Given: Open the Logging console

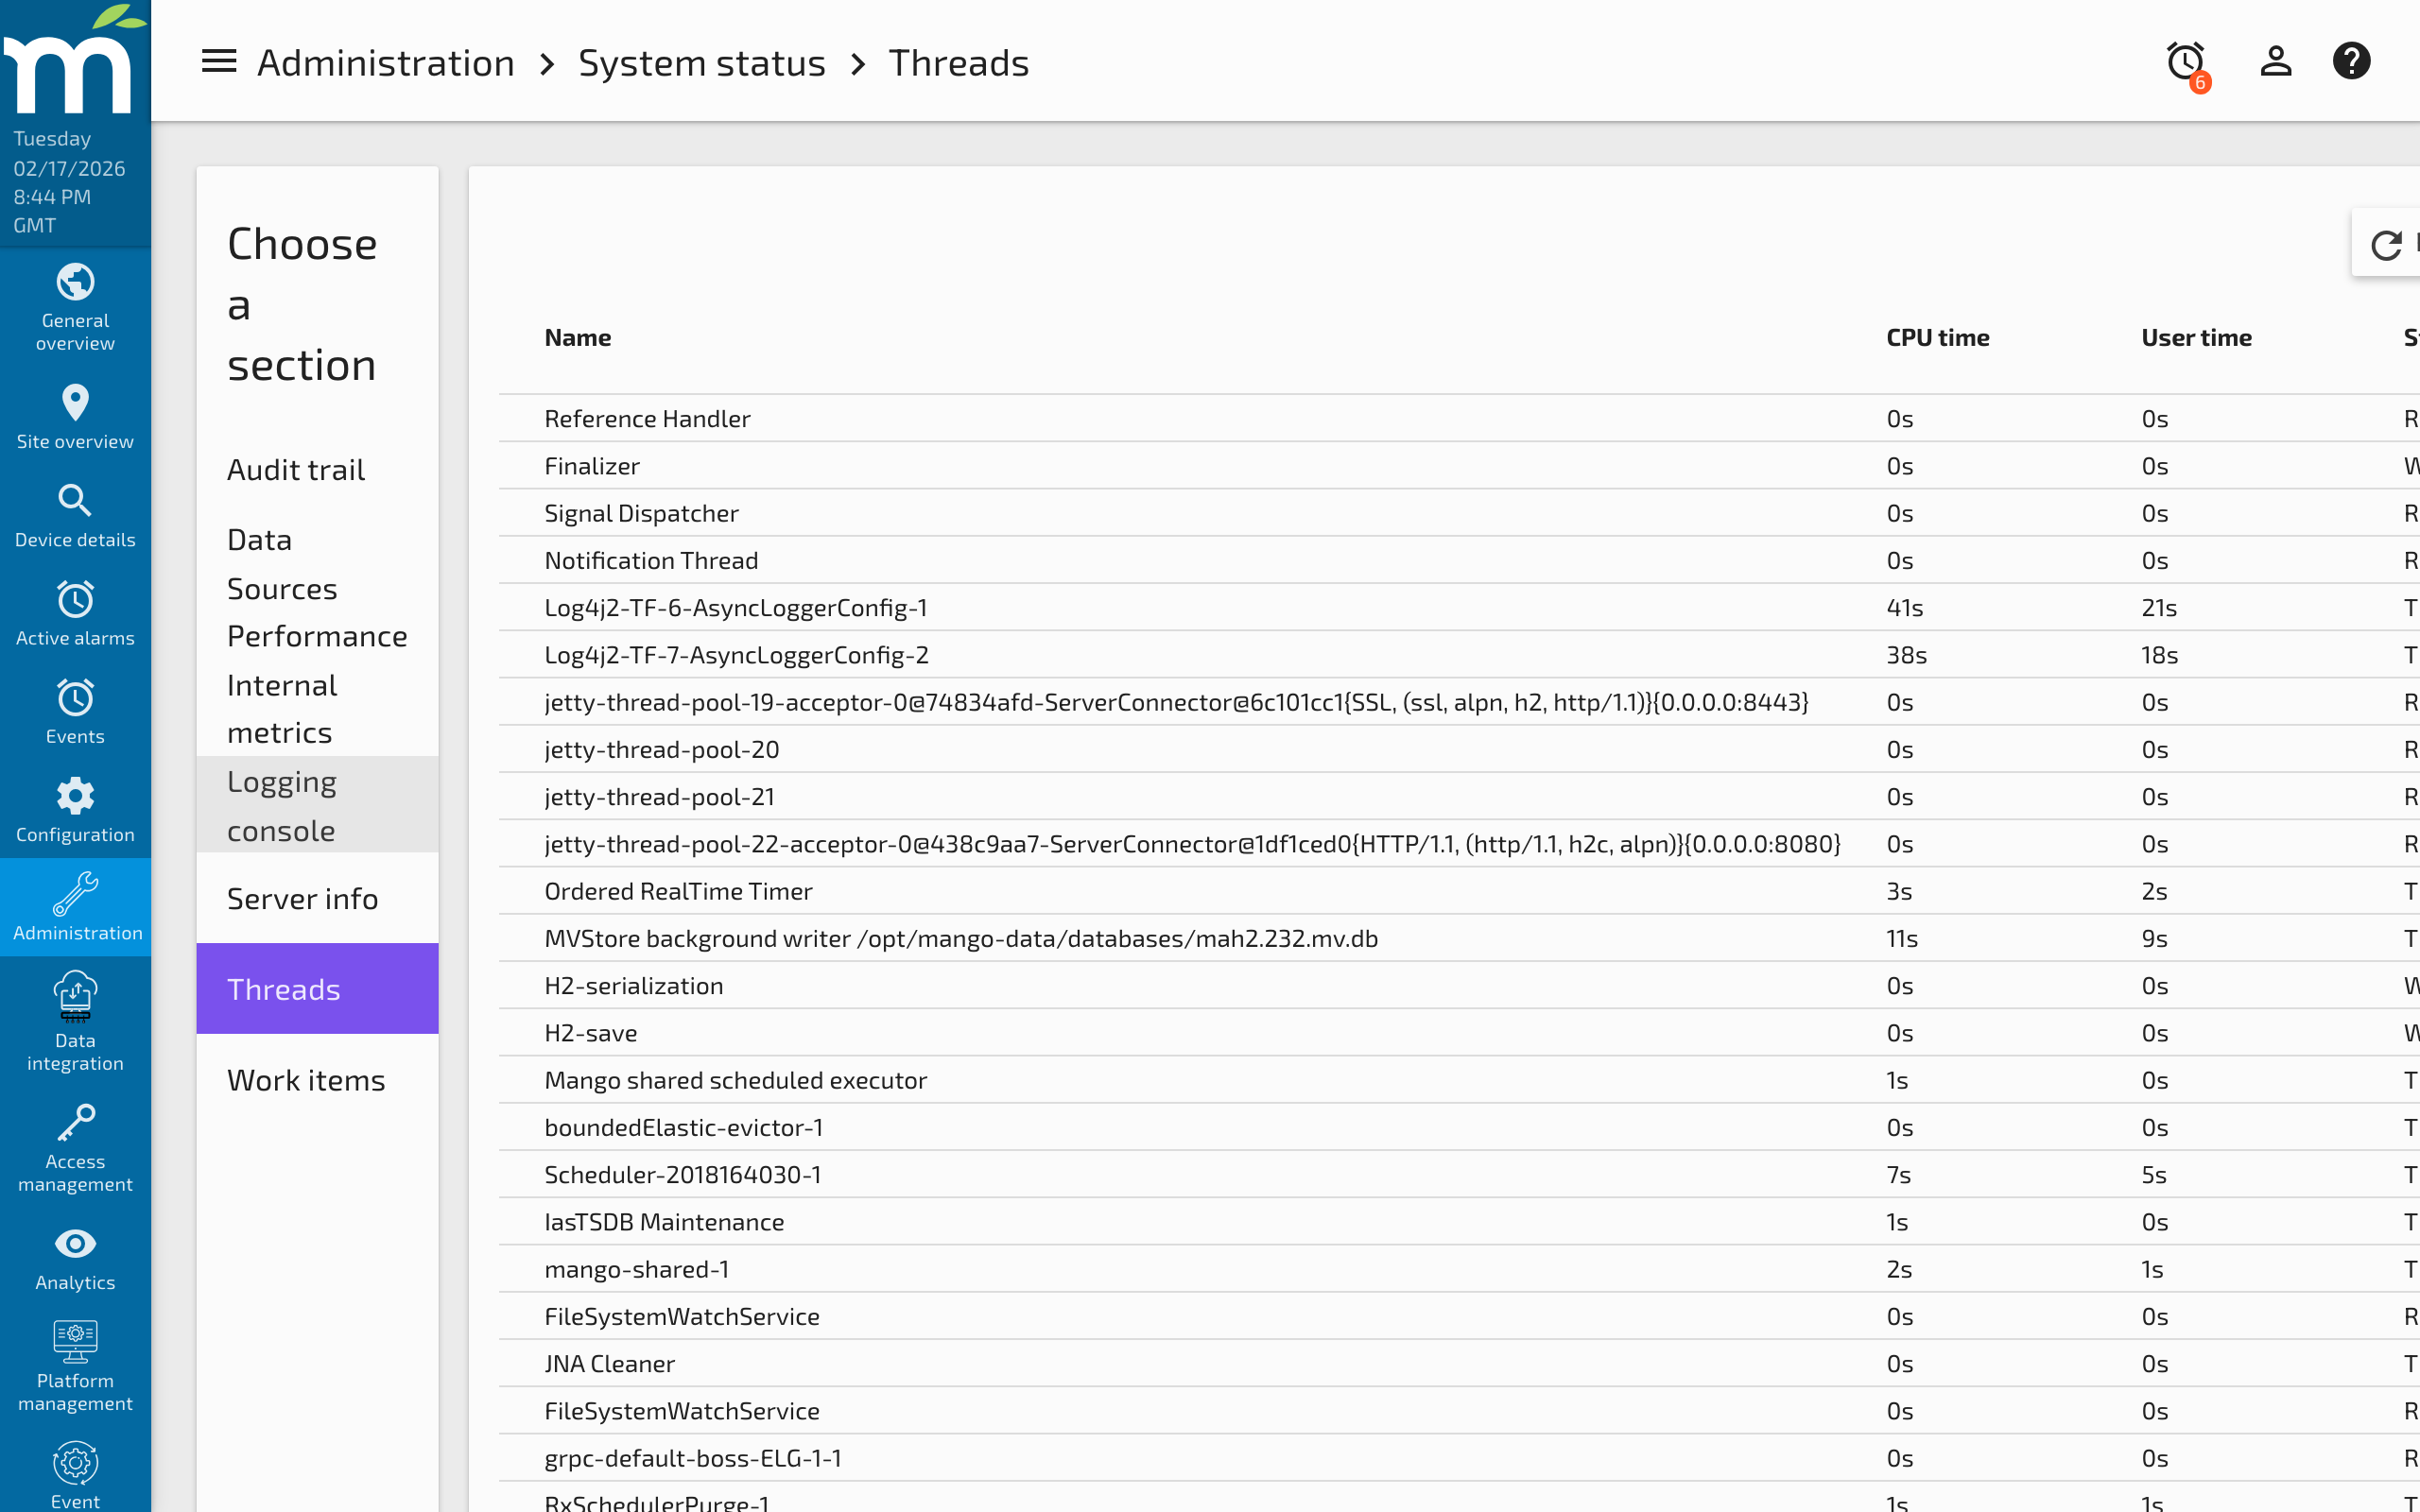Looking at the screenshot, I should click(x=282, y=805).
